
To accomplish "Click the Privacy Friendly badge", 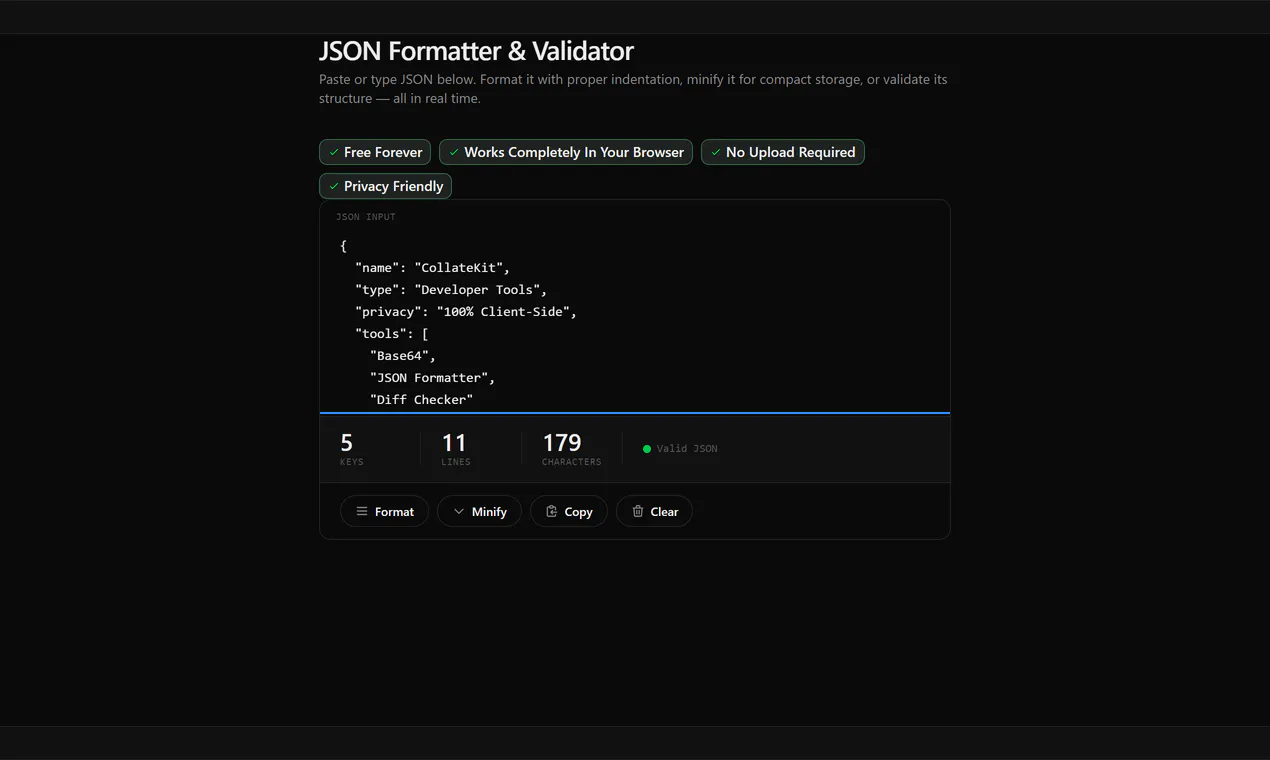I will 385,186.
